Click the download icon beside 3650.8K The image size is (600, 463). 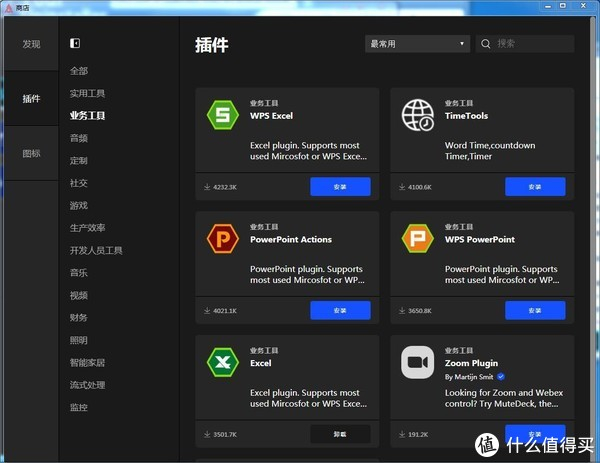point(402,310)
